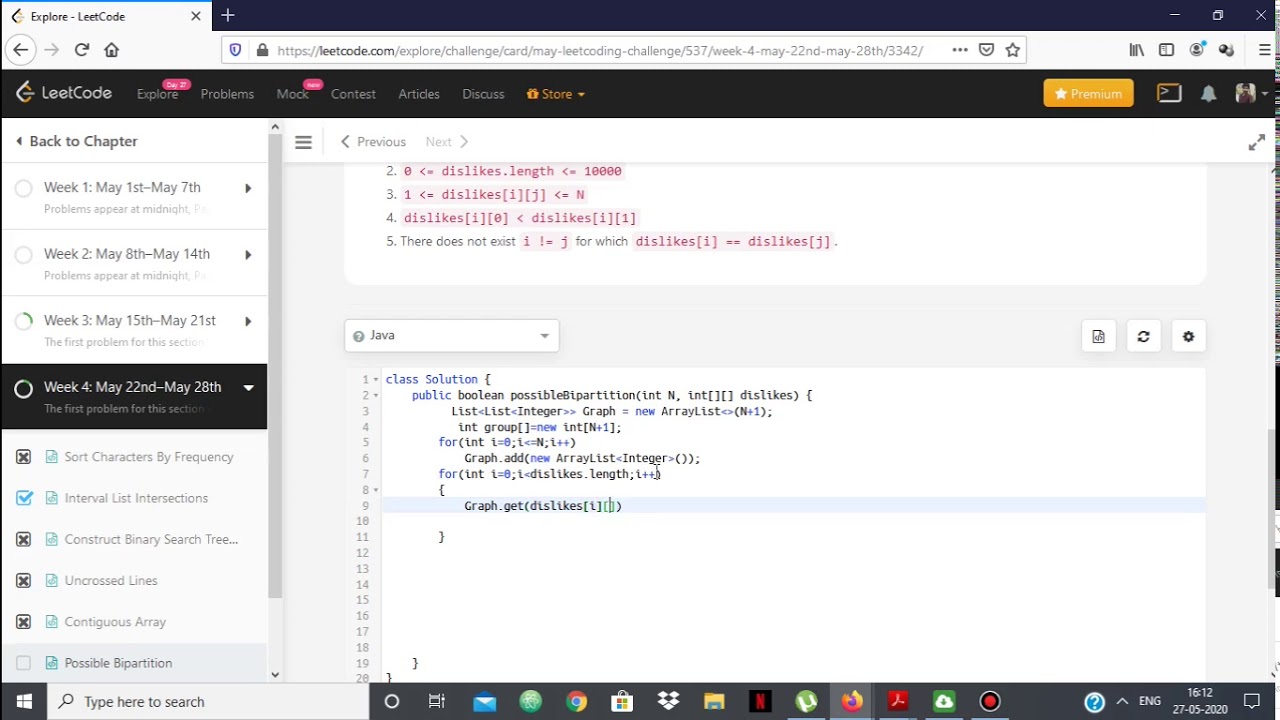This screenshot has width=1280, height=720.
Task: Toggle Sort Characters By Frequency checkbox
Action: click(x=24, y=457)
